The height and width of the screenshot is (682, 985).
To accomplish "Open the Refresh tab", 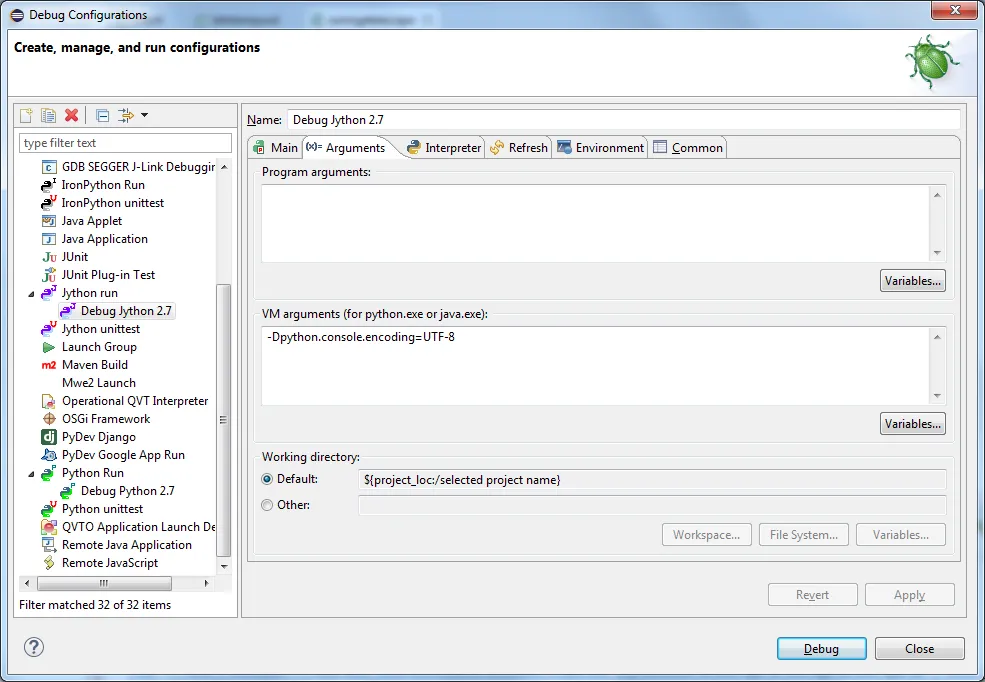I will point(519,148).
